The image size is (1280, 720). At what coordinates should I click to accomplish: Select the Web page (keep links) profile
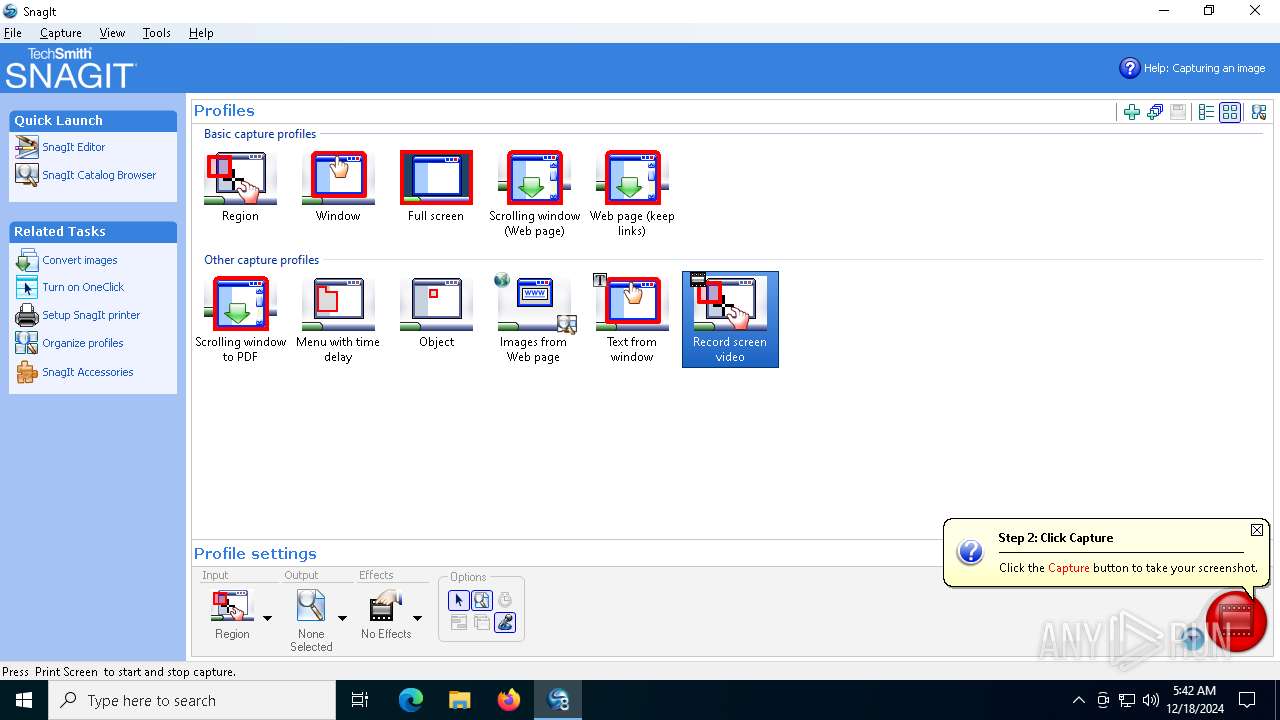pos(632,195)
